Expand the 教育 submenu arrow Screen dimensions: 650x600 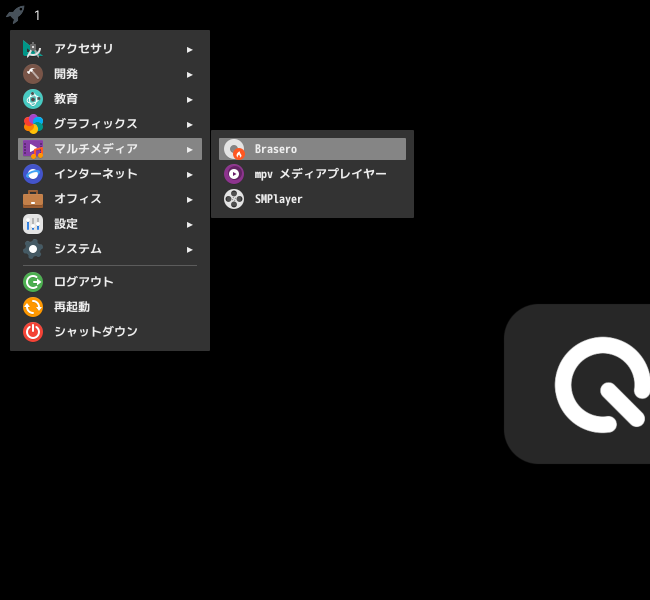[189, 100]
